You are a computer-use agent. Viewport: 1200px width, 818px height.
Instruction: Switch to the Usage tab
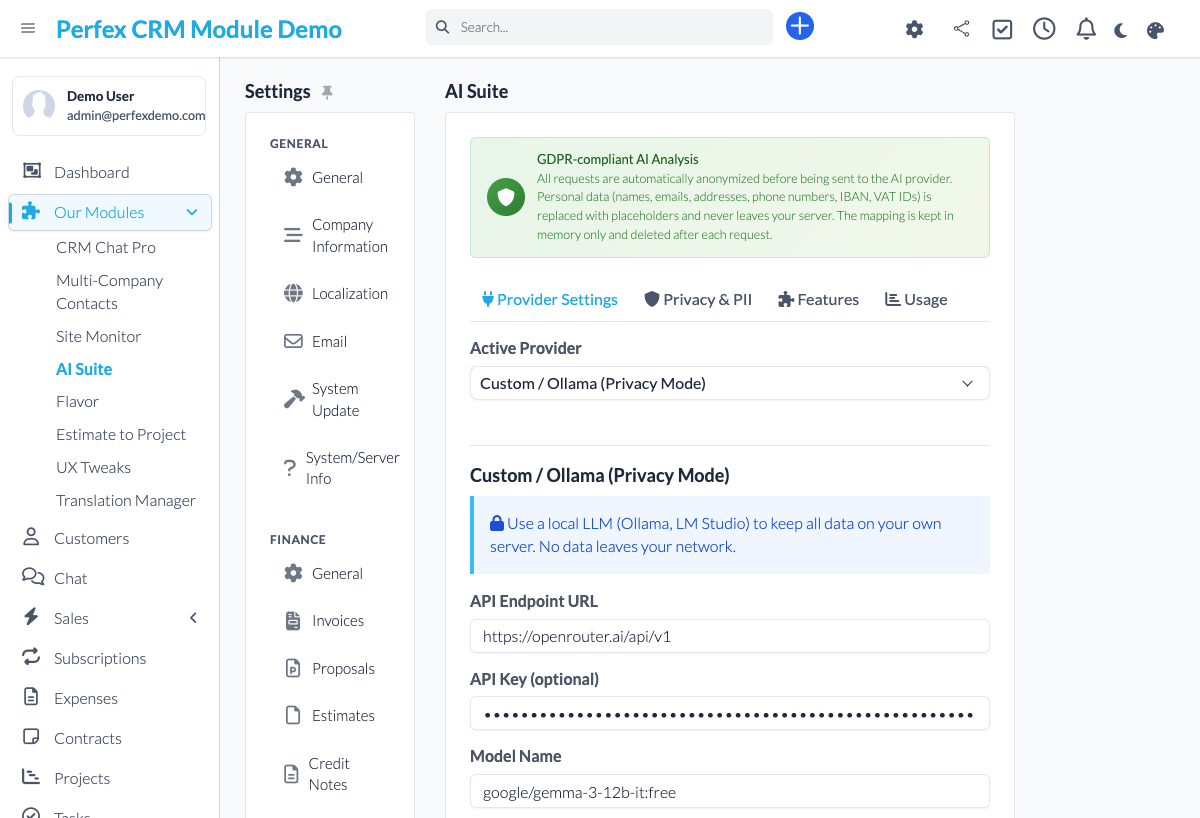pos(915,299)
